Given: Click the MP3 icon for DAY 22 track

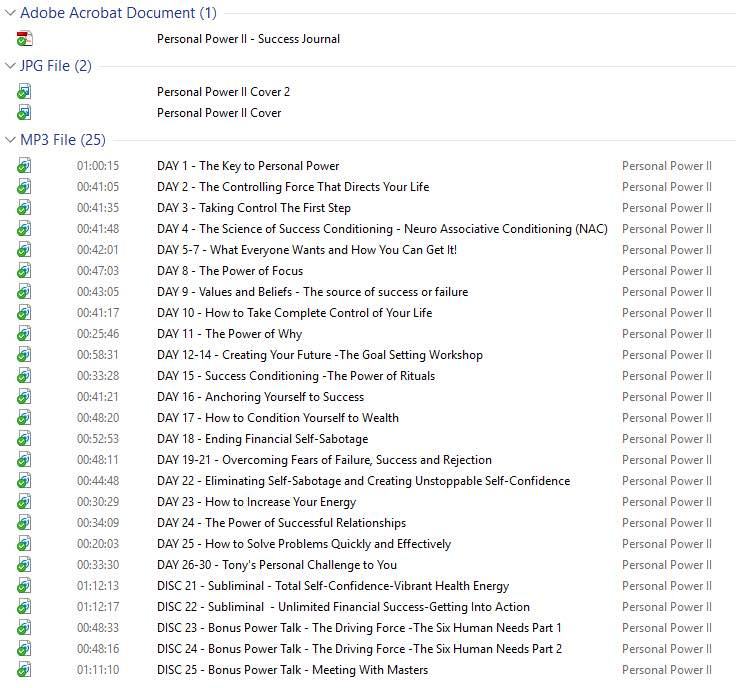Looking at the screenshot, I should (24, 481).
